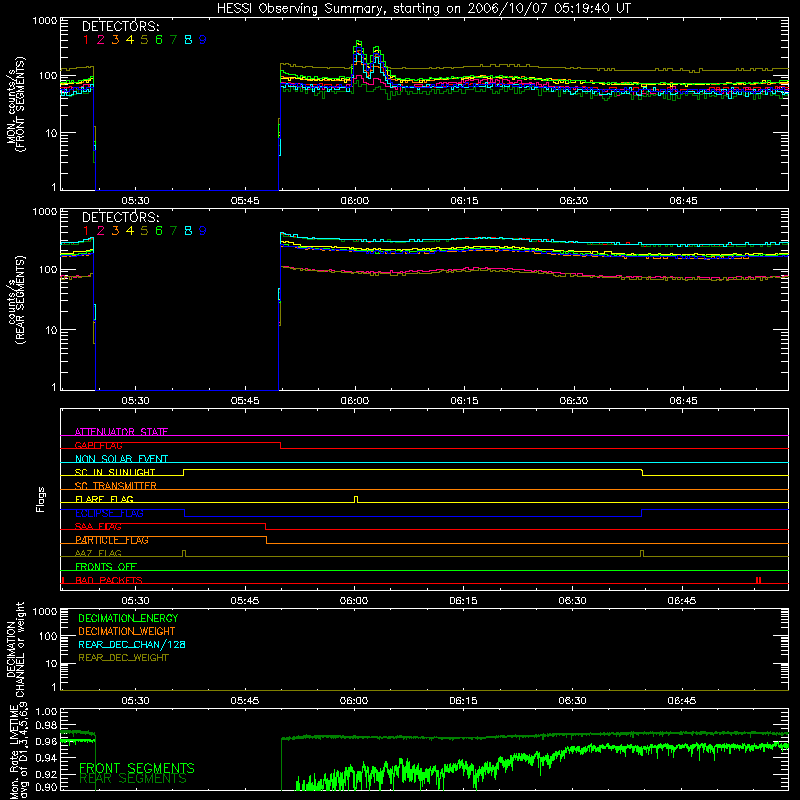Select the REAR_DEC_CHAN/128 legend entry
Image resolution: width=800 pixels, height=800 pixels.
pos(132,644)
